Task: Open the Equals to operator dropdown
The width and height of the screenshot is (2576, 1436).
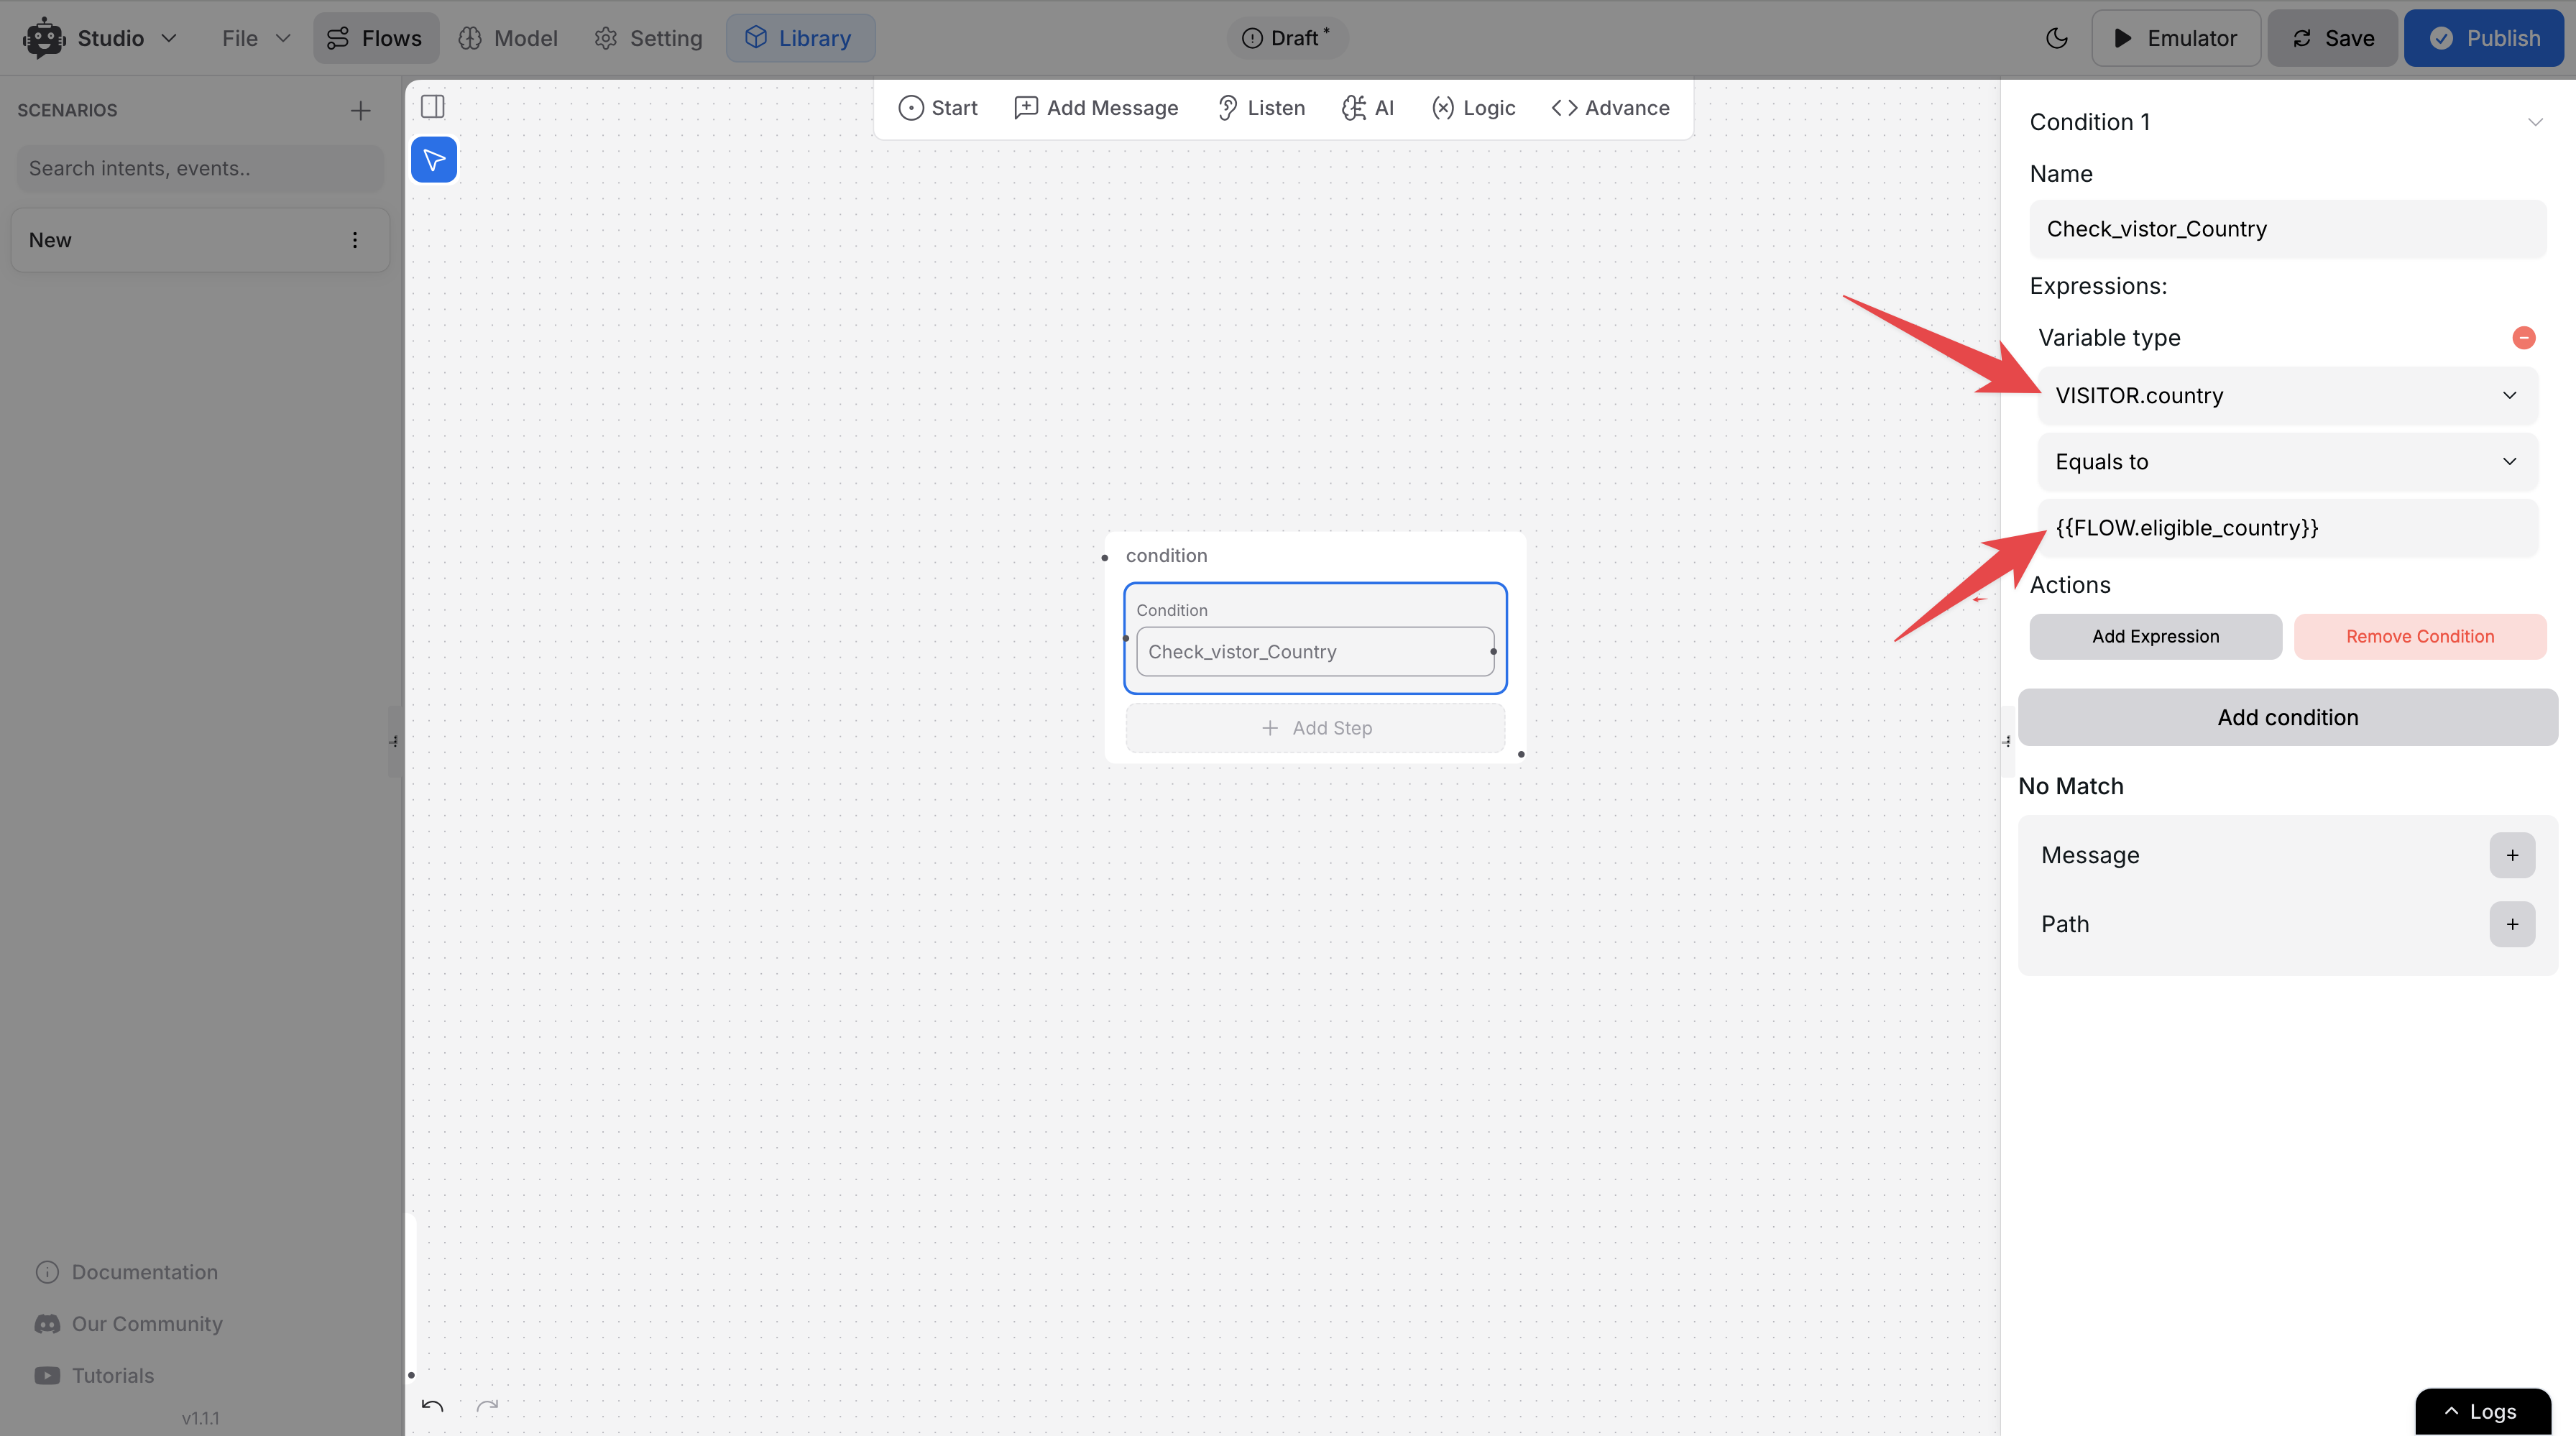Action: click(x=2288, y=462)
